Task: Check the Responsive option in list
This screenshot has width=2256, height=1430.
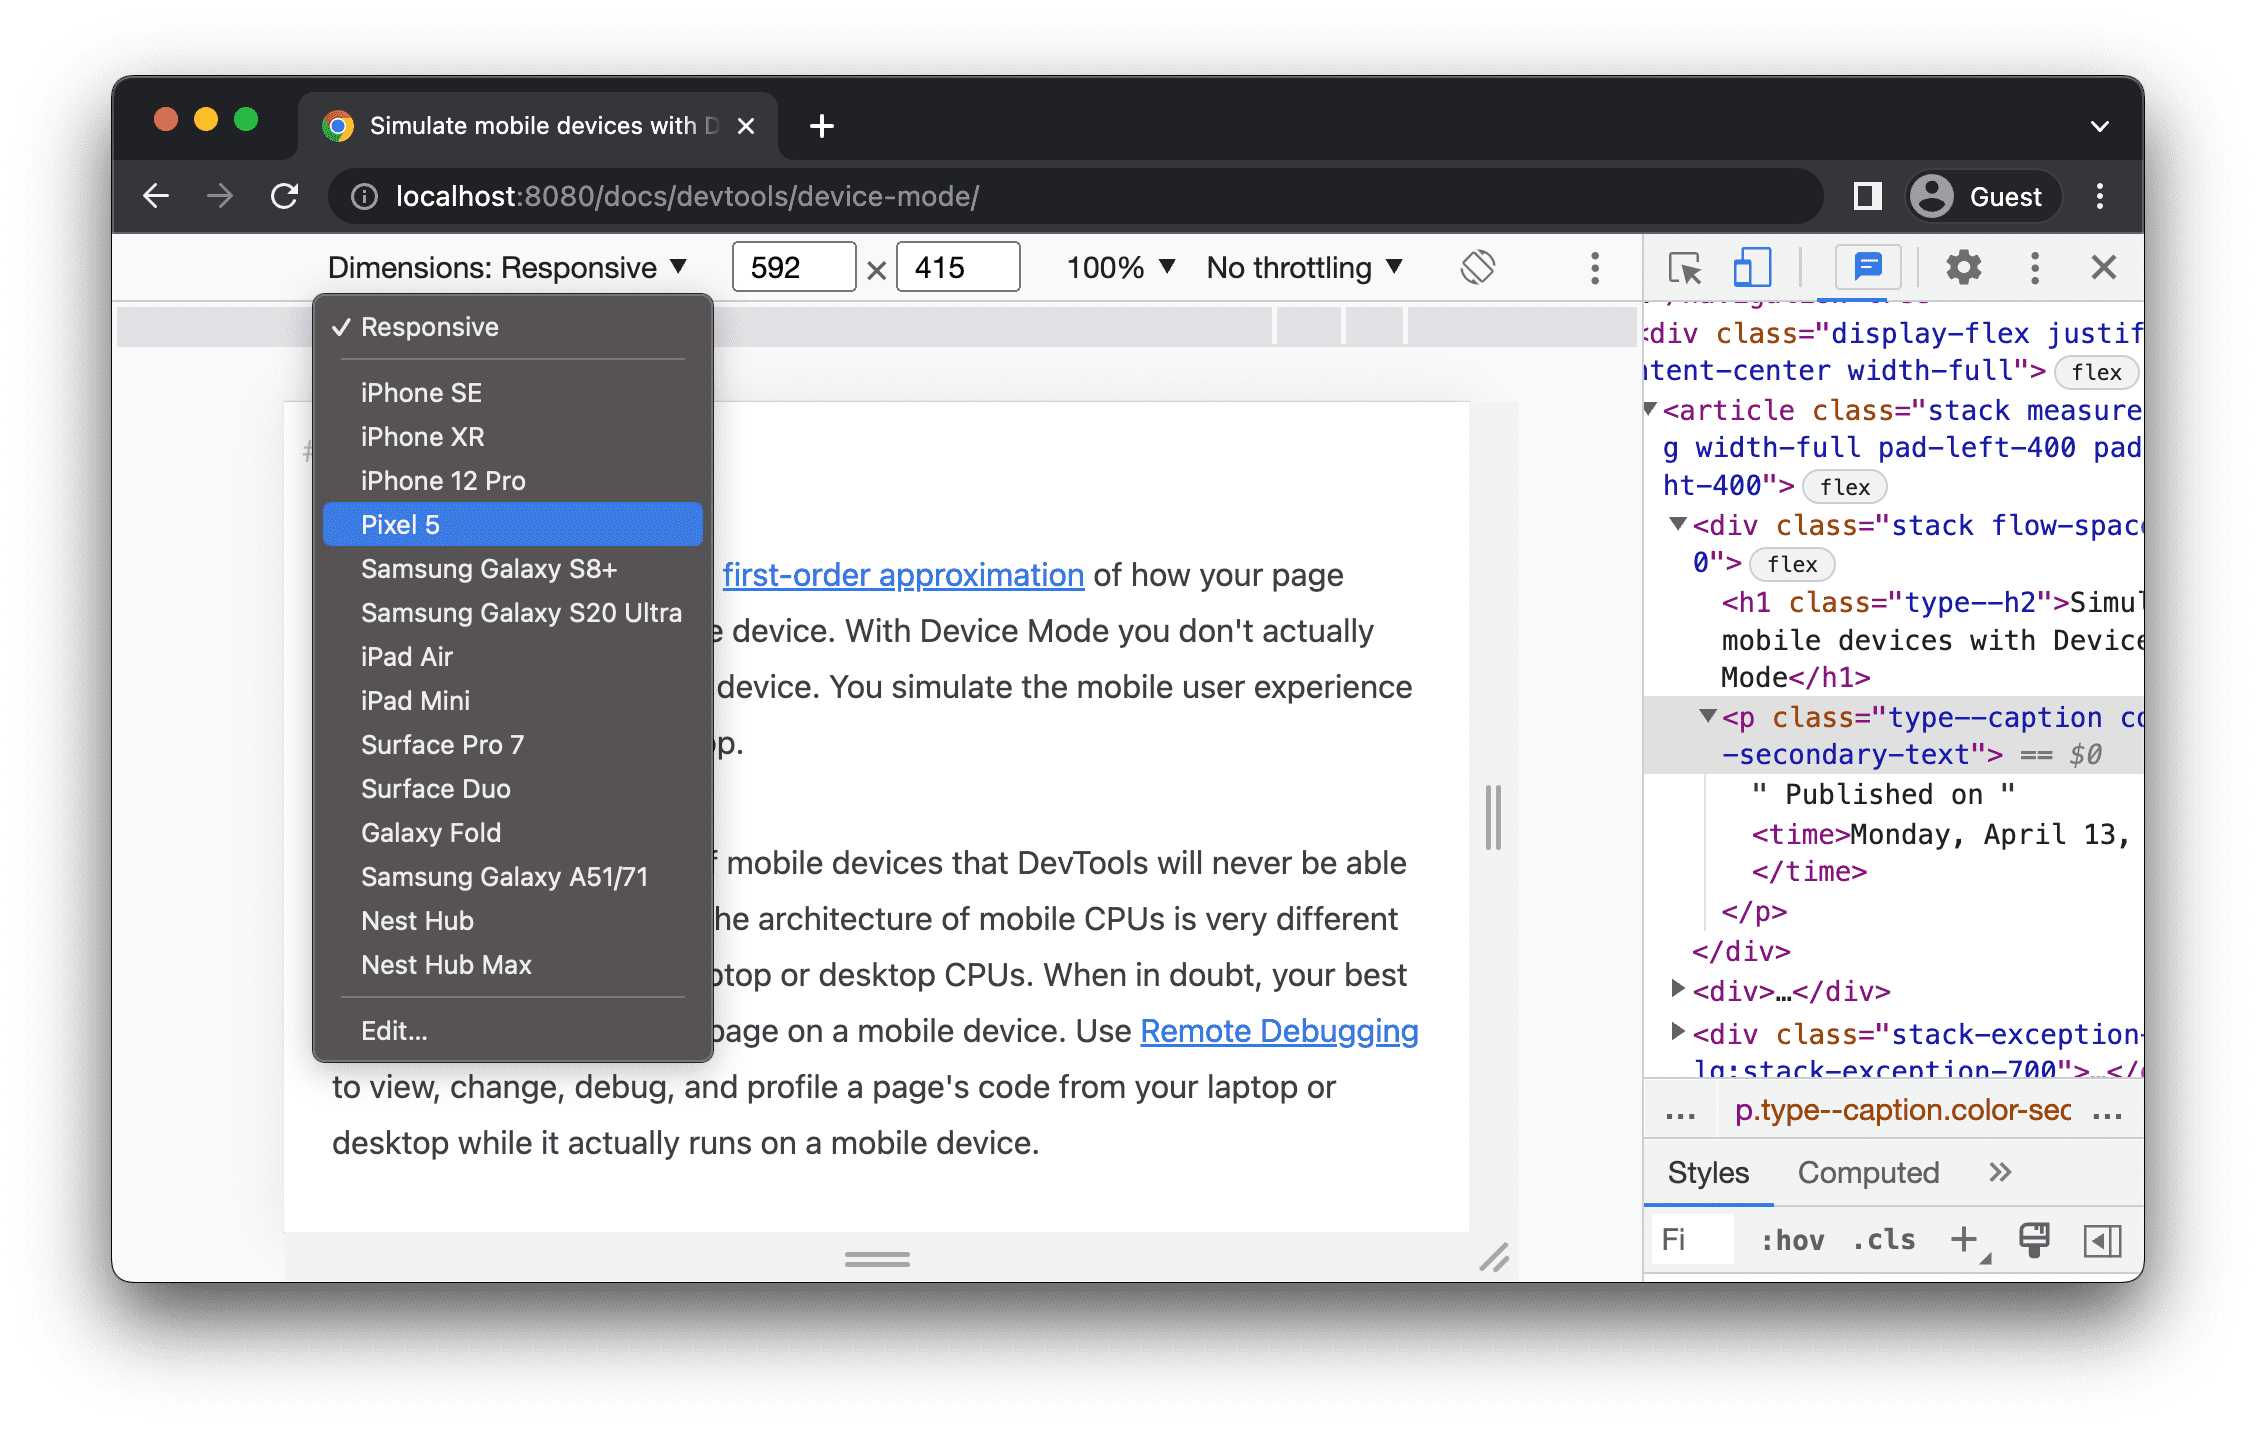Action: 431,327
